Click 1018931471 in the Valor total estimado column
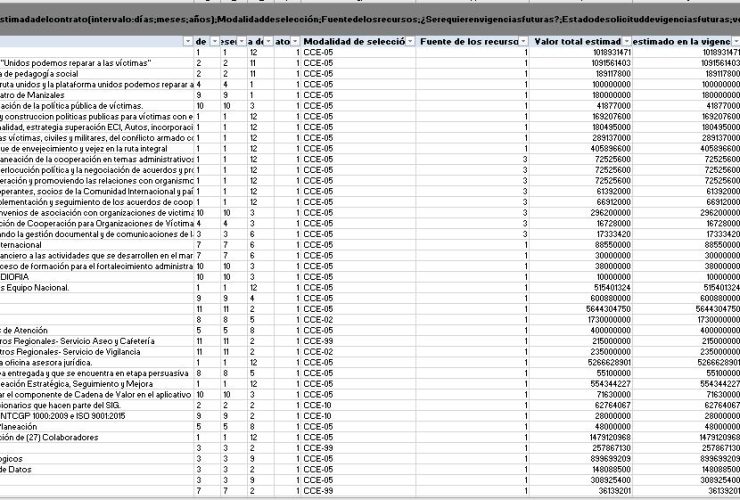Image resolution: width=740 pixels, height=500 pixels. (x=580, y=52)
